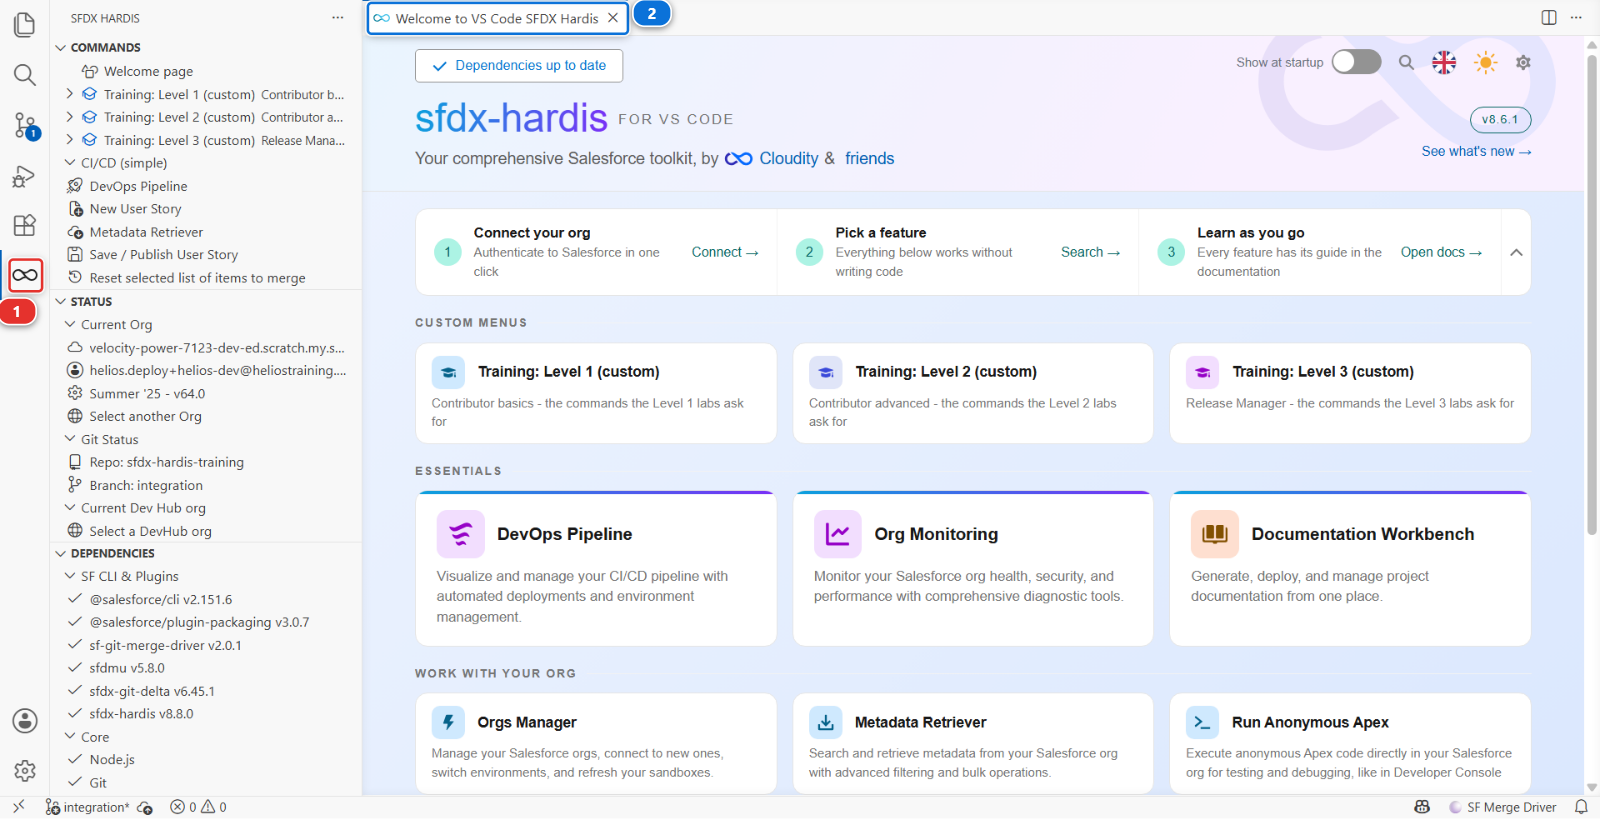
Task: Select sfdx-hardis v8.8.0 dependency row
Action: [x=206, y=714]
